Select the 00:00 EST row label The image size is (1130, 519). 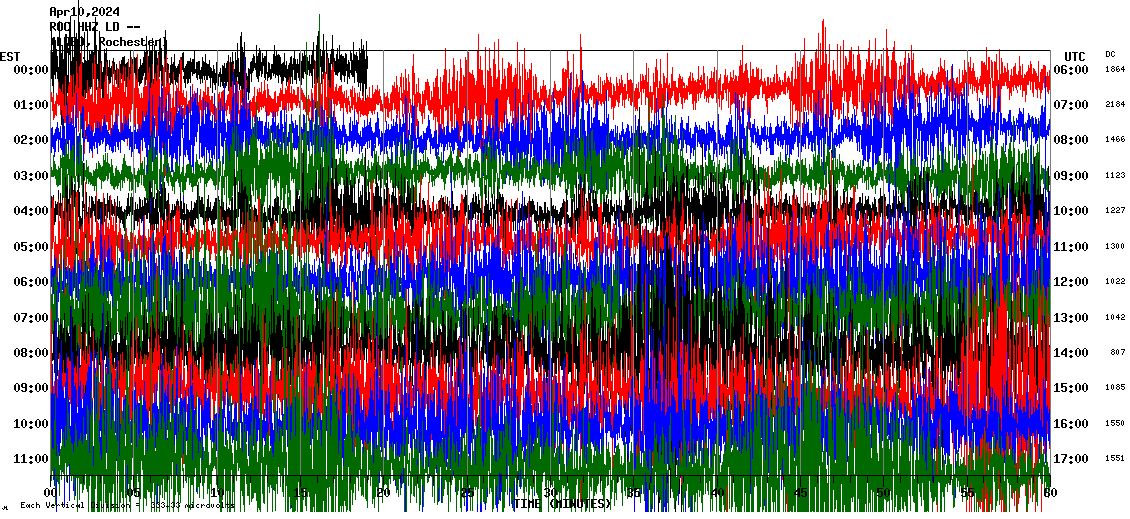click(x=31, y=70)
